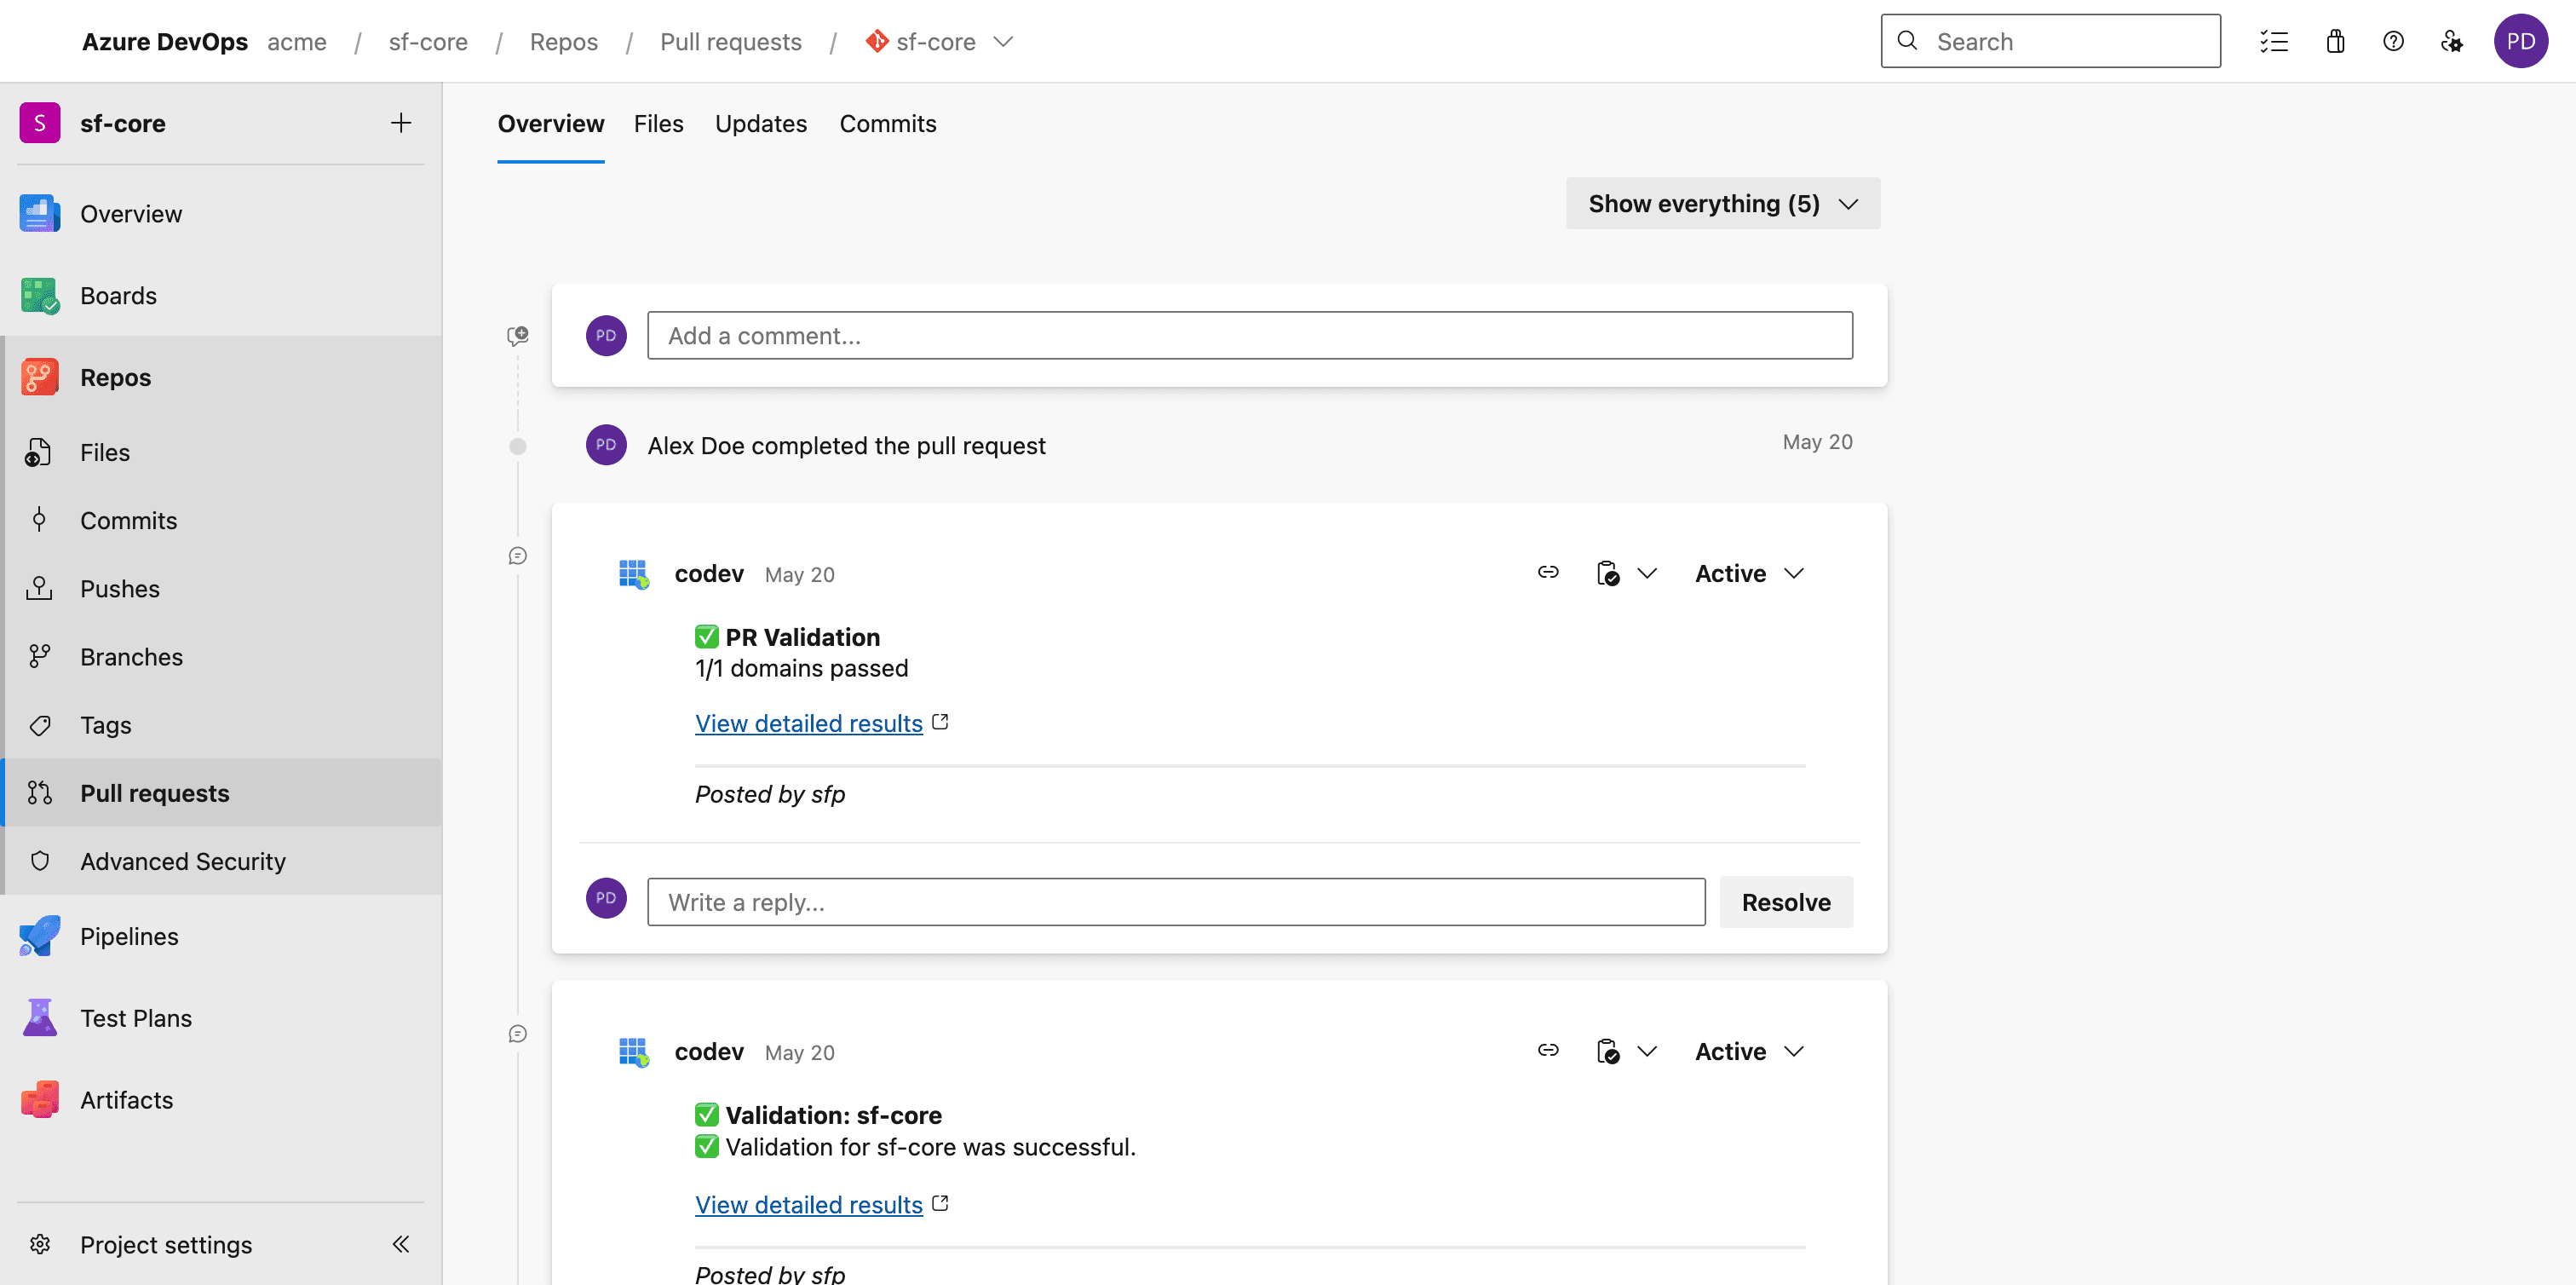Screen dimensions: 2576x1285
Task: Switch to the Overview tab
Action: pyautogui.click(x=551, y=123)
